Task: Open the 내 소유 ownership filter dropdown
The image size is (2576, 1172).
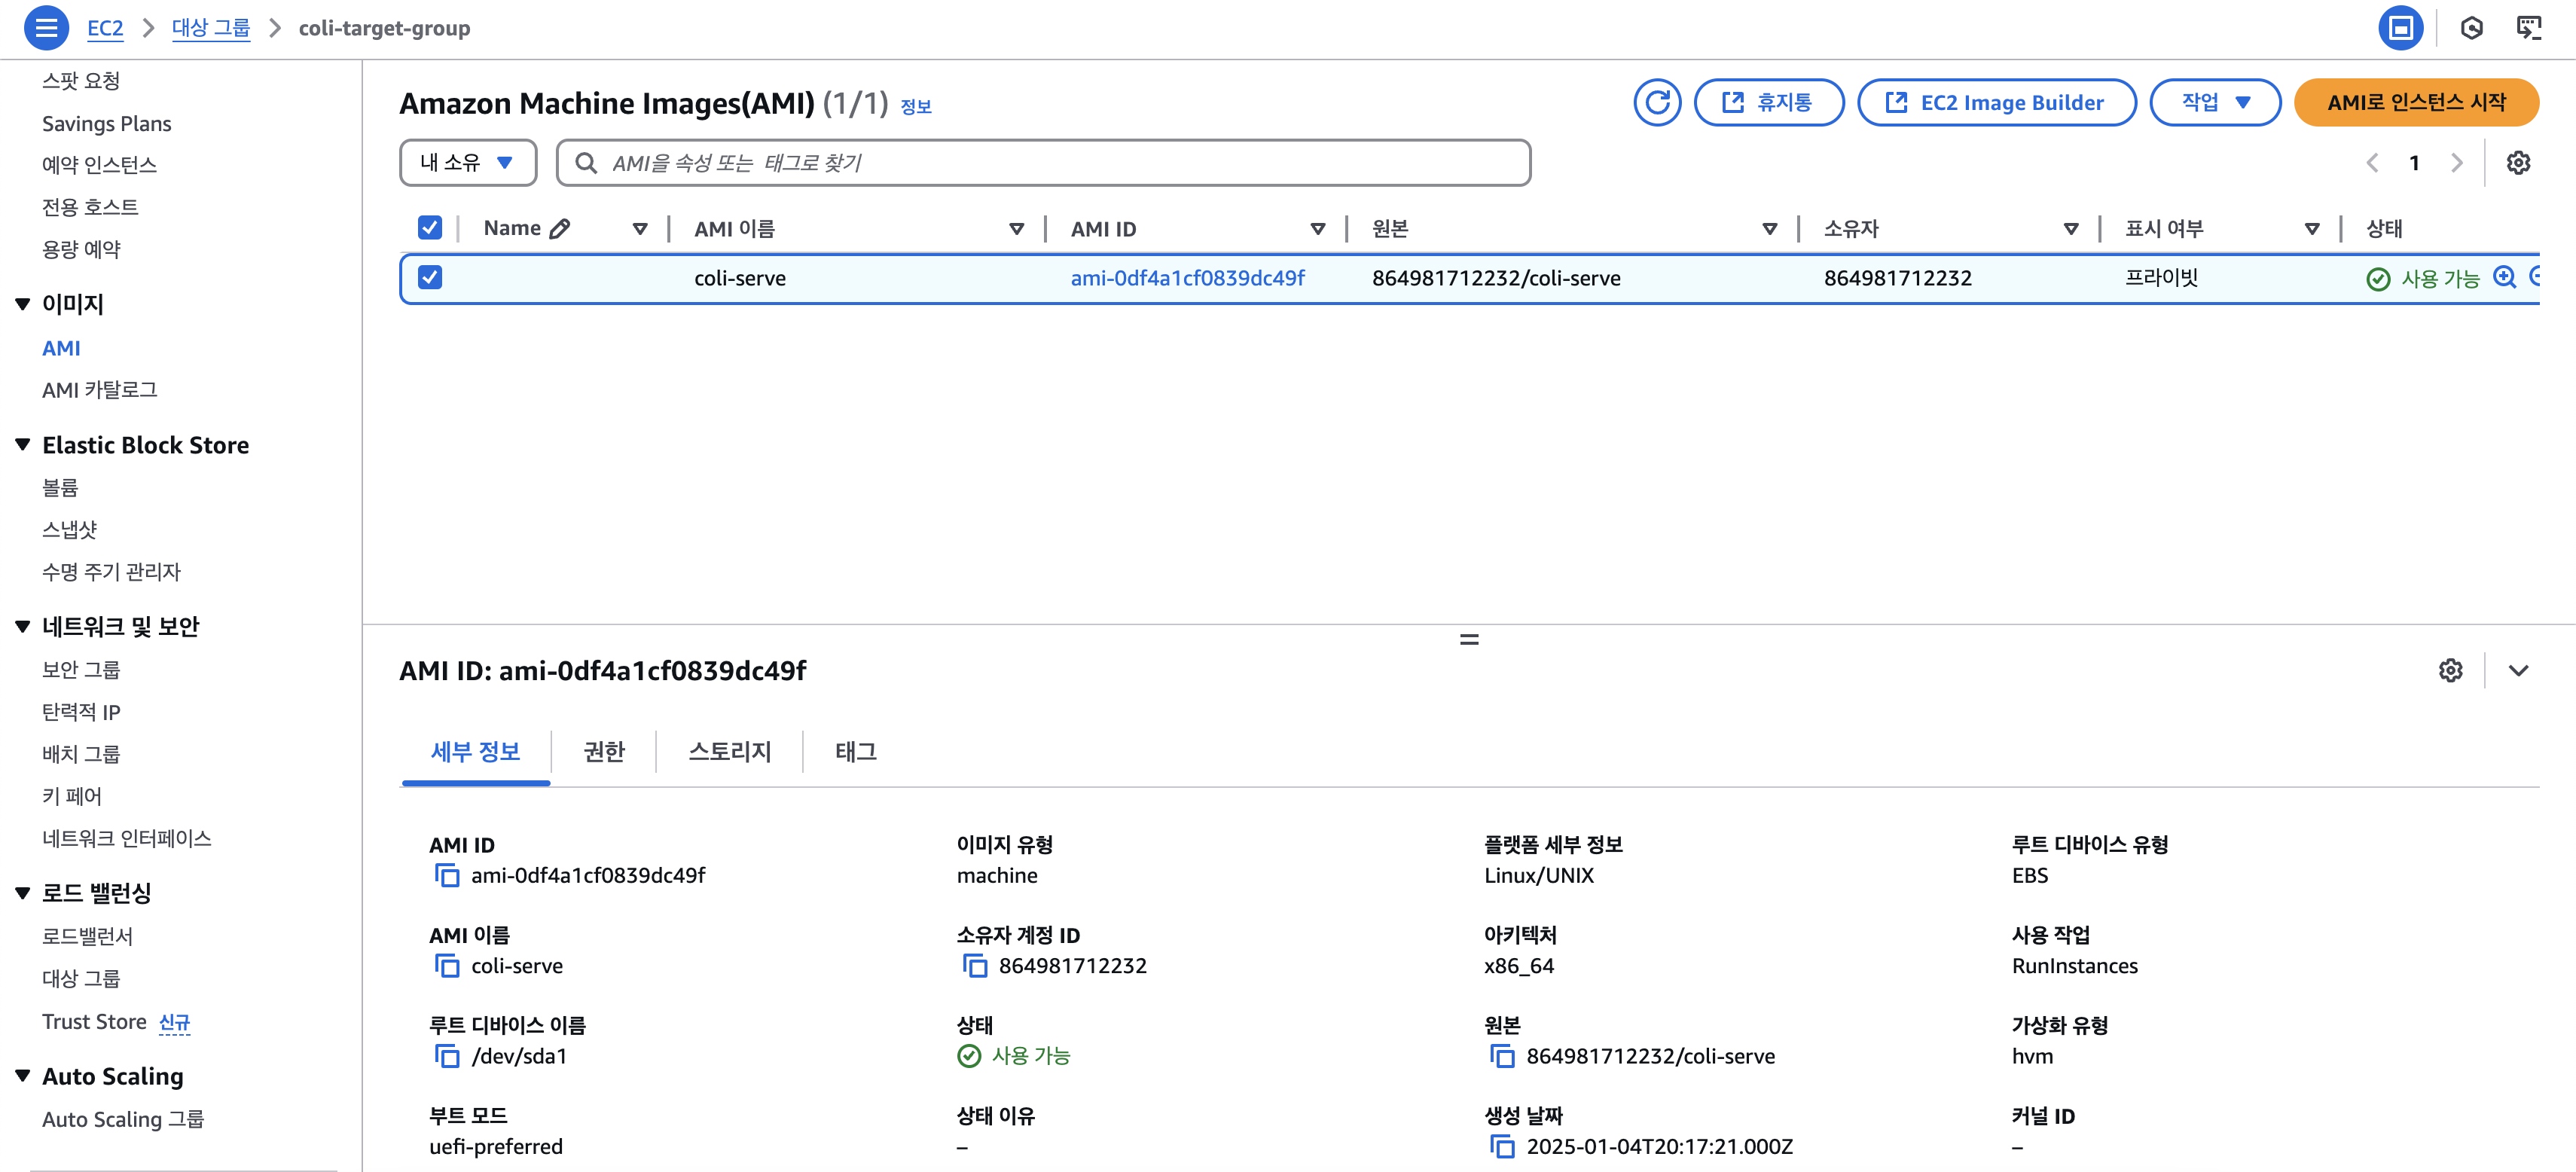Action: click(468, 162)
